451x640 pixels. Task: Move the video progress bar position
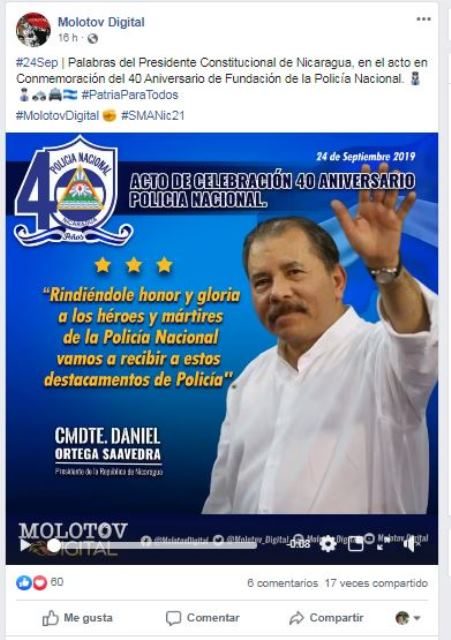coord(152,545)
